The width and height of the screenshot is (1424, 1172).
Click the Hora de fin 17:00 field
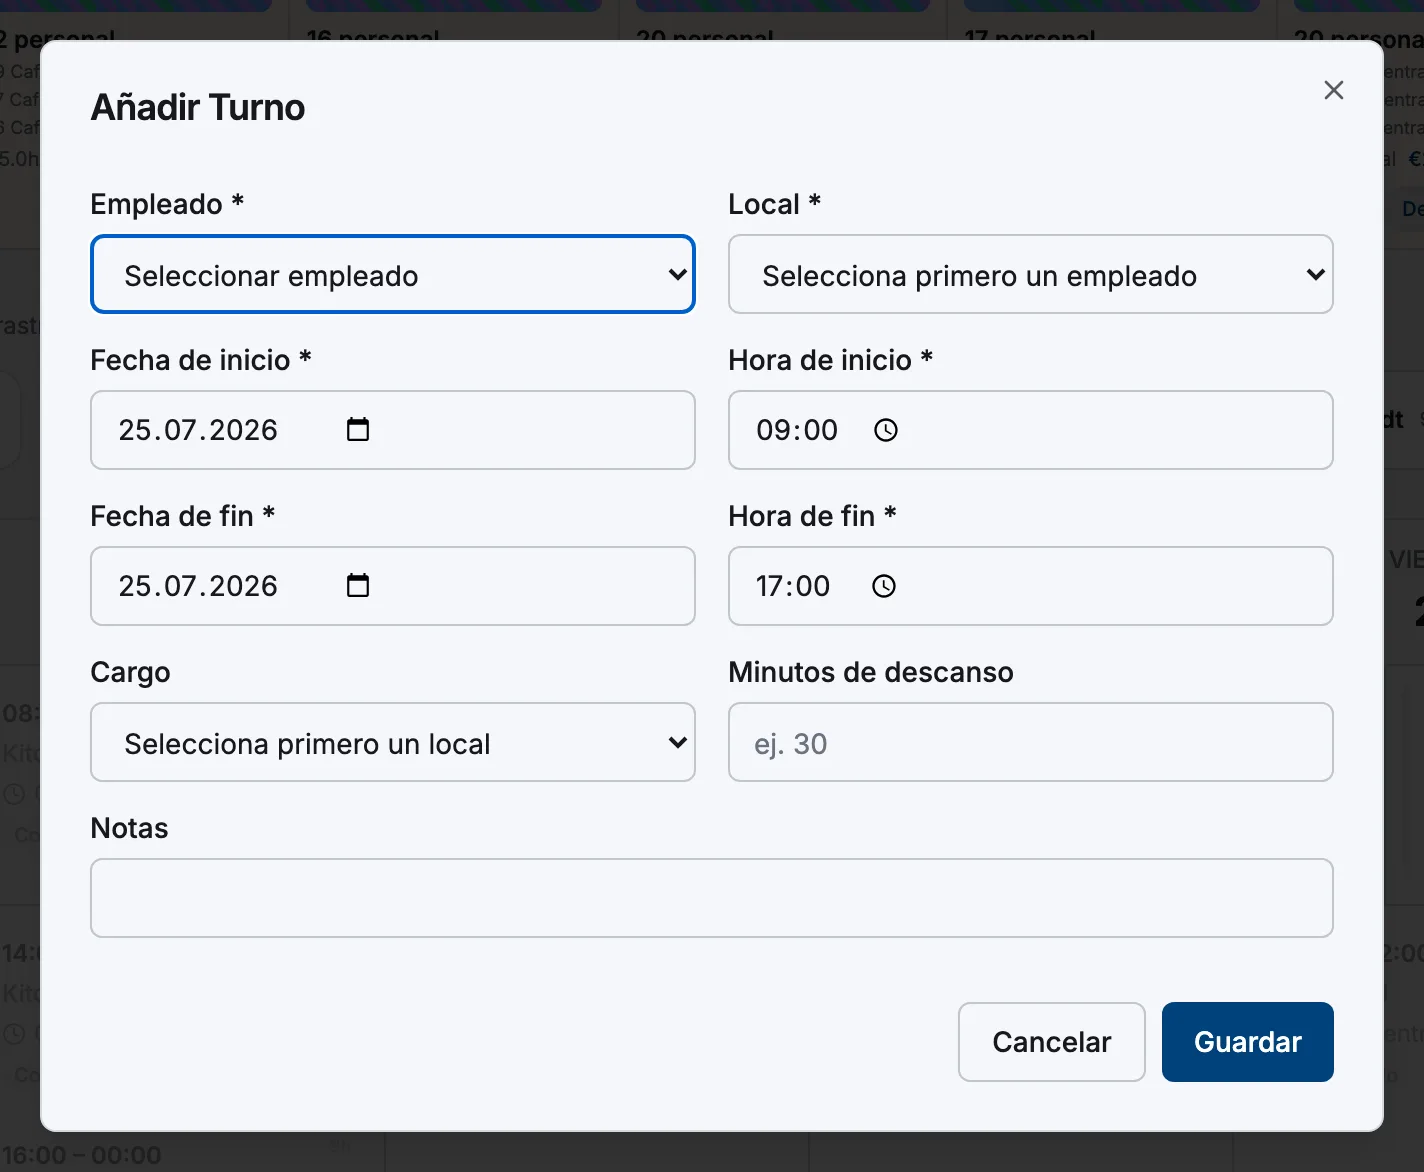click(1031, 586)
